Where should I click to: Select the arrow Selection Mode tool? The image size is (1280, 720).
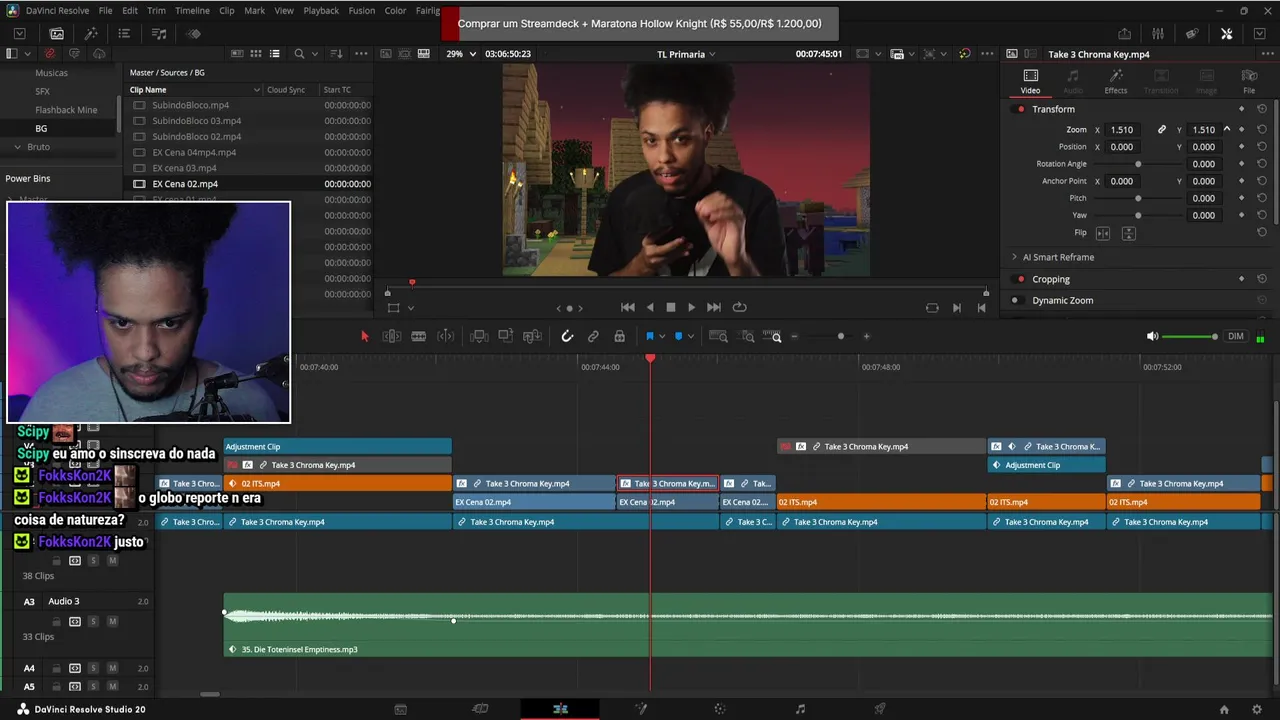364,336
